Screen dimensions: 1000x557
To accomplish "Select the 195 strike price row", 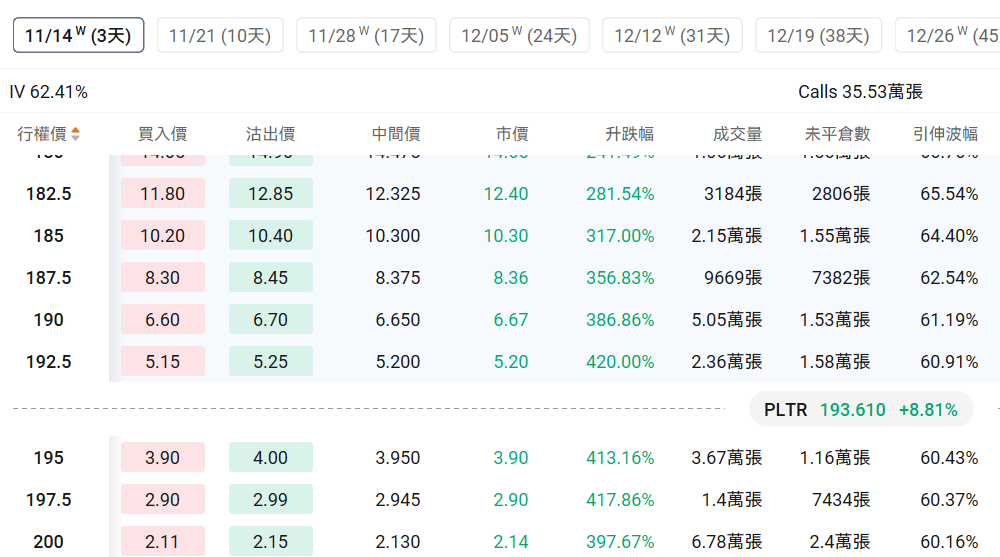I will 48,458.
